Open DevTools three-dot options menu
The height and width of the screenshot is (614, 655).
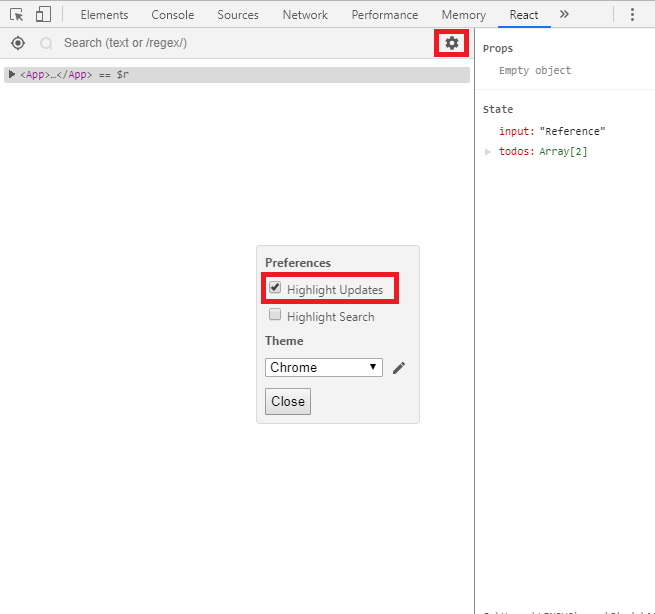pyautogui.click(x=632, y=15)
